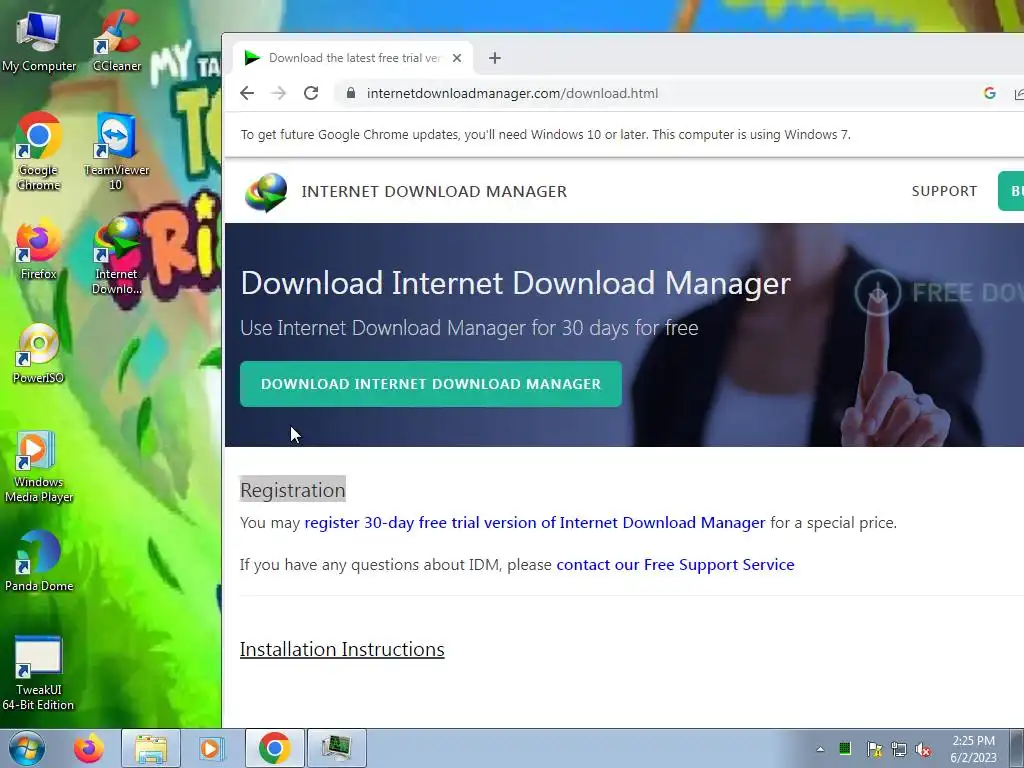Close the IDM download tab

(x=457, y=58)
